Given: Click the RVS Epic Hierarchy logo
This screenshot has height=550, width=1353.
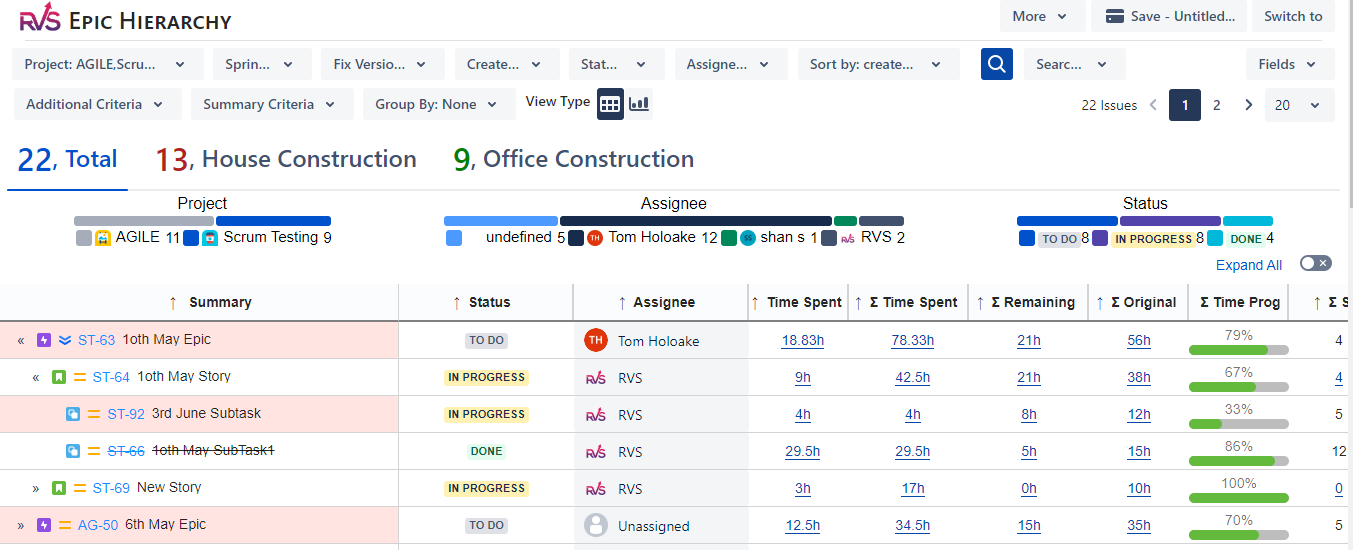Looking at the screenshot, I should point(125,19).
